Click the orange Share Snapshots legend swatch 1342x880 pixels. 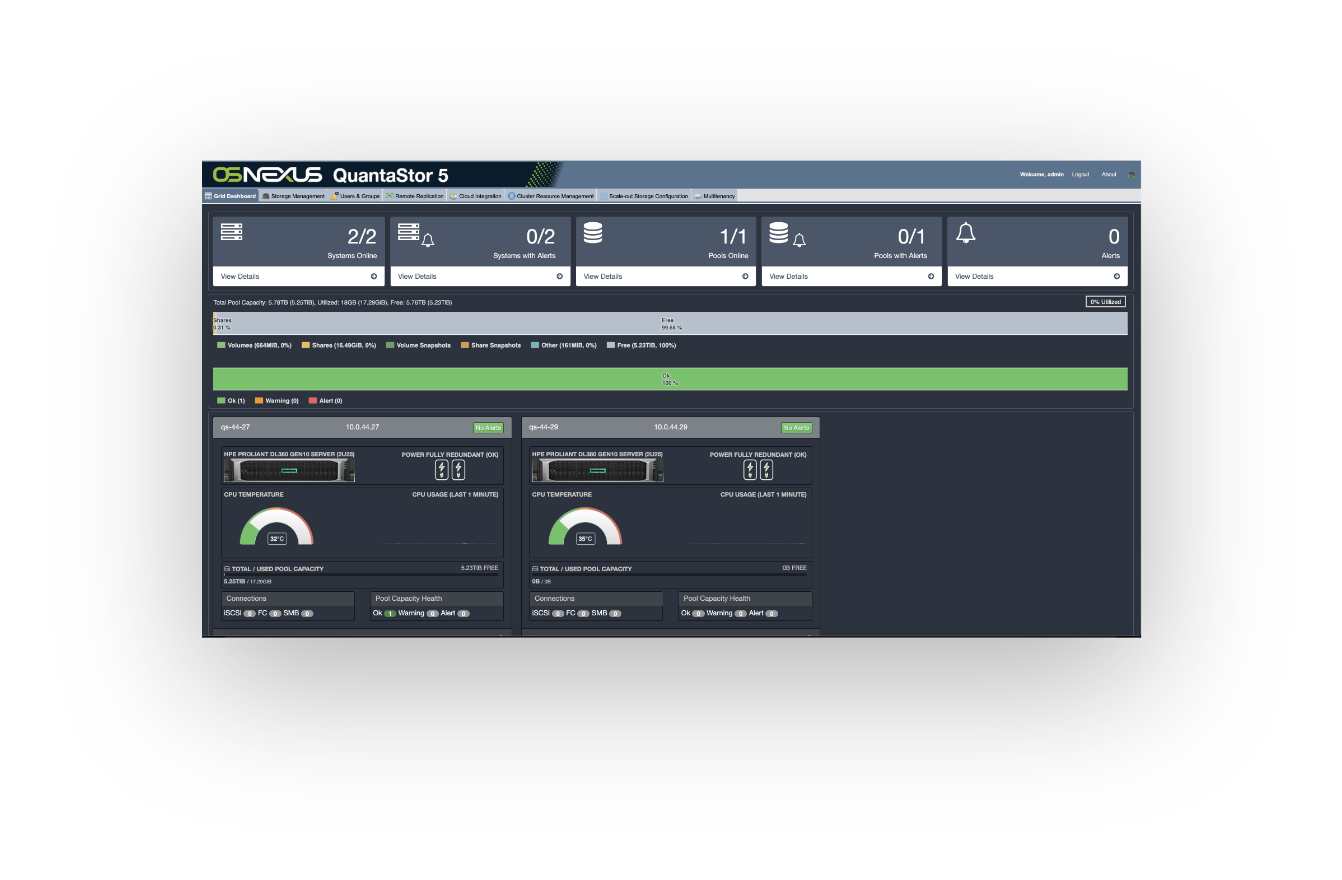pos(465,345)
